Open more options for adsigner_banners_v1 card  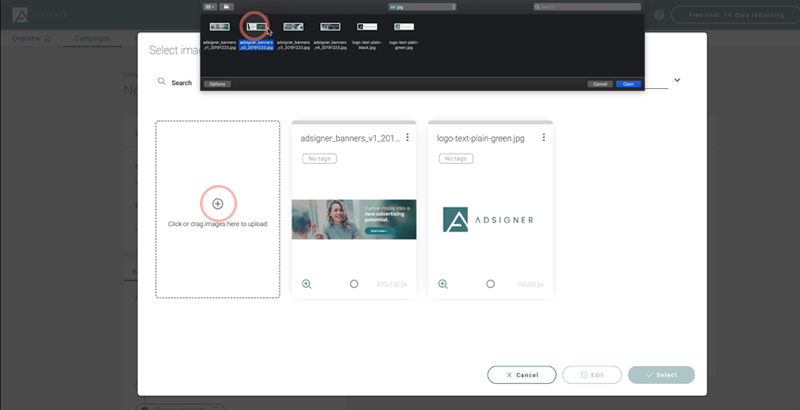[x=407, y=137]
